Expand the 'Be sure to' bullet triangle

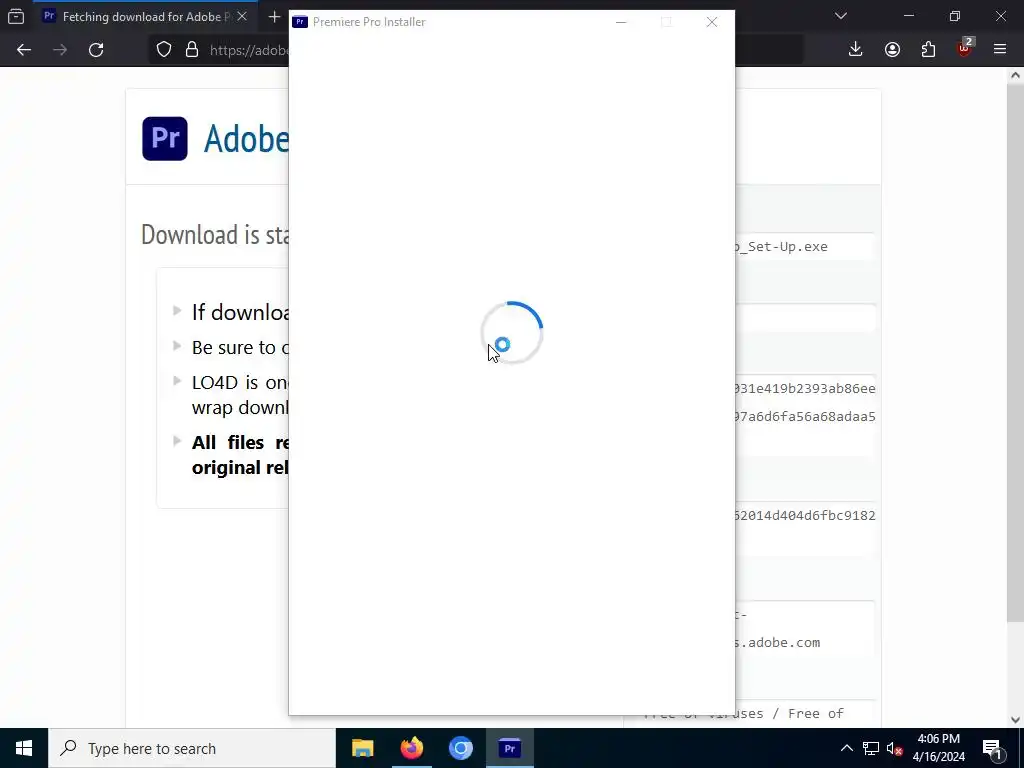pyautogui.click(x=177, y=345)
